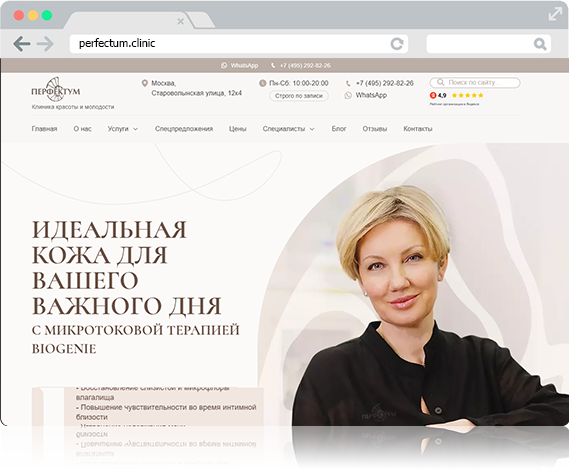Click header phone handset icon
This screenshot has width=570, height=470.
click(348, 83)
